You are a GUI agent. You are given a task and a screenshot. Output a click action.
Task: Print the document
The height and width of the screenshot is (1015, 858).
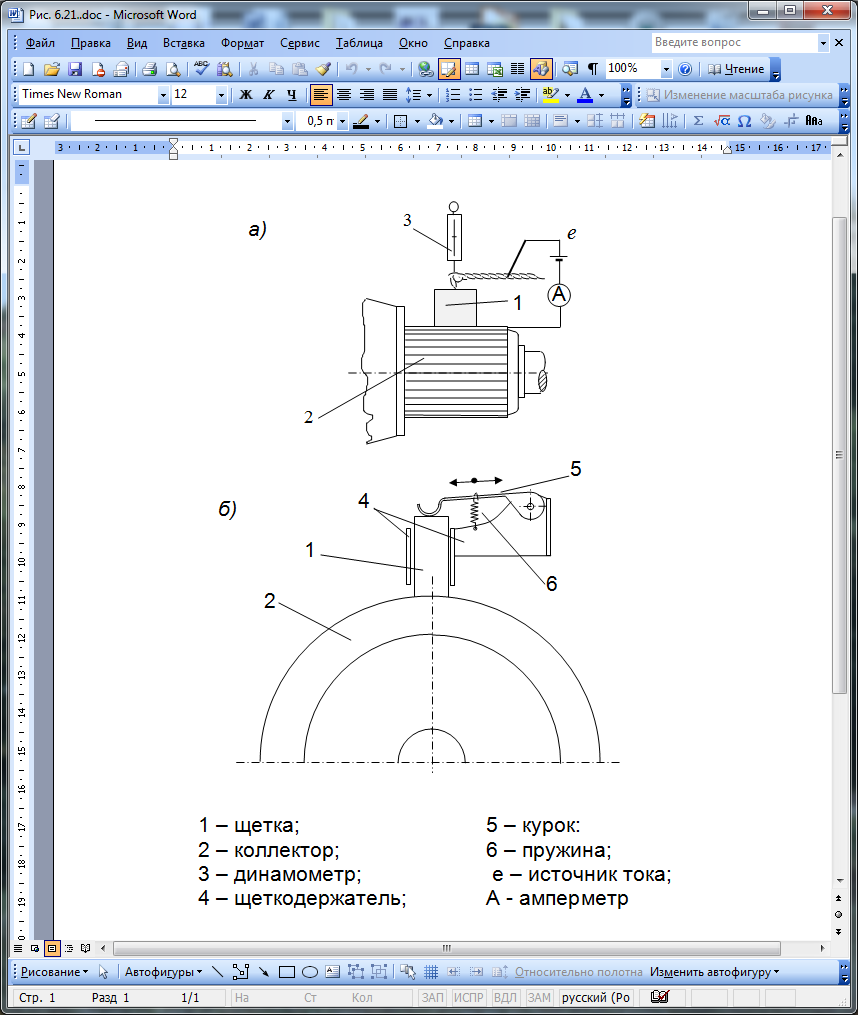[x=150, y=69]
